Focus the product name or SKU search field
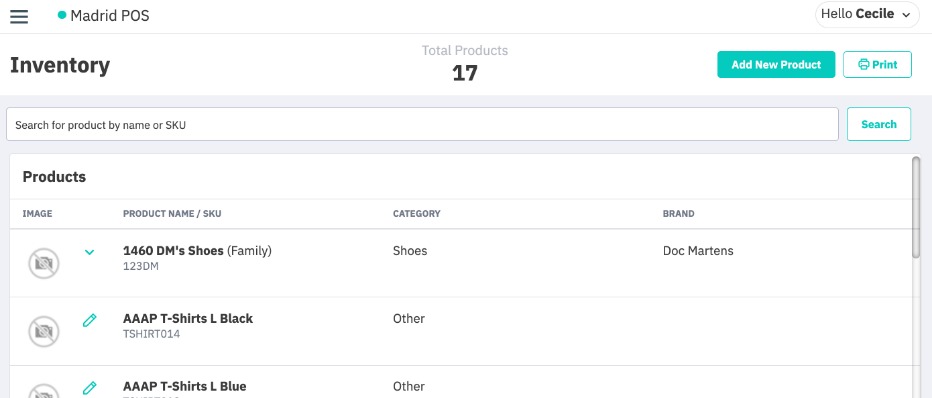 tap(422, 124)
